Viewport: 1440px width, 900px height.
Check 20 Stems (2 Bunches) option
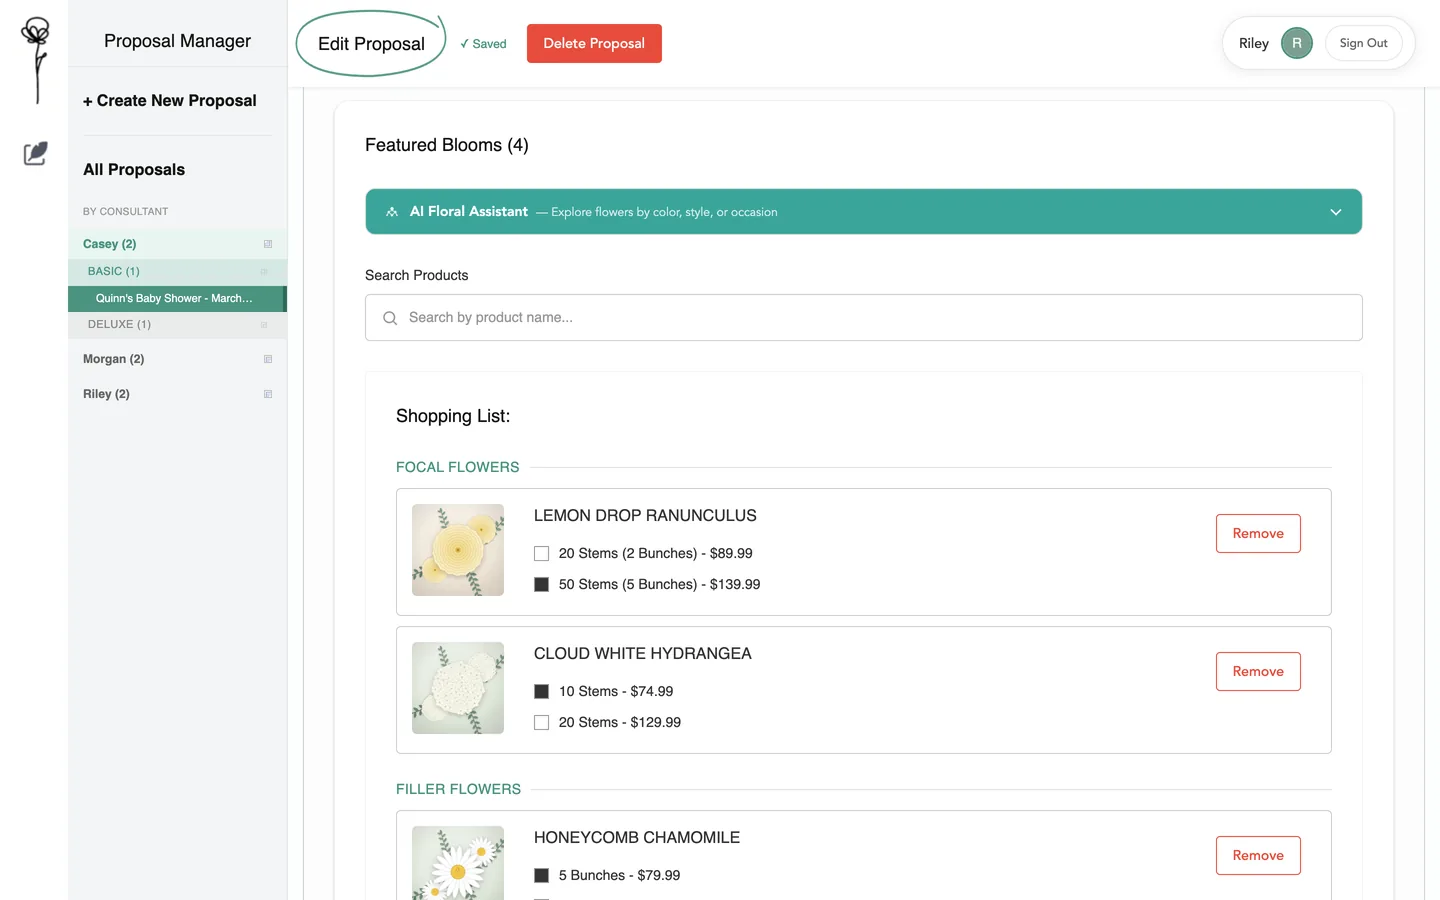[542, 554]
